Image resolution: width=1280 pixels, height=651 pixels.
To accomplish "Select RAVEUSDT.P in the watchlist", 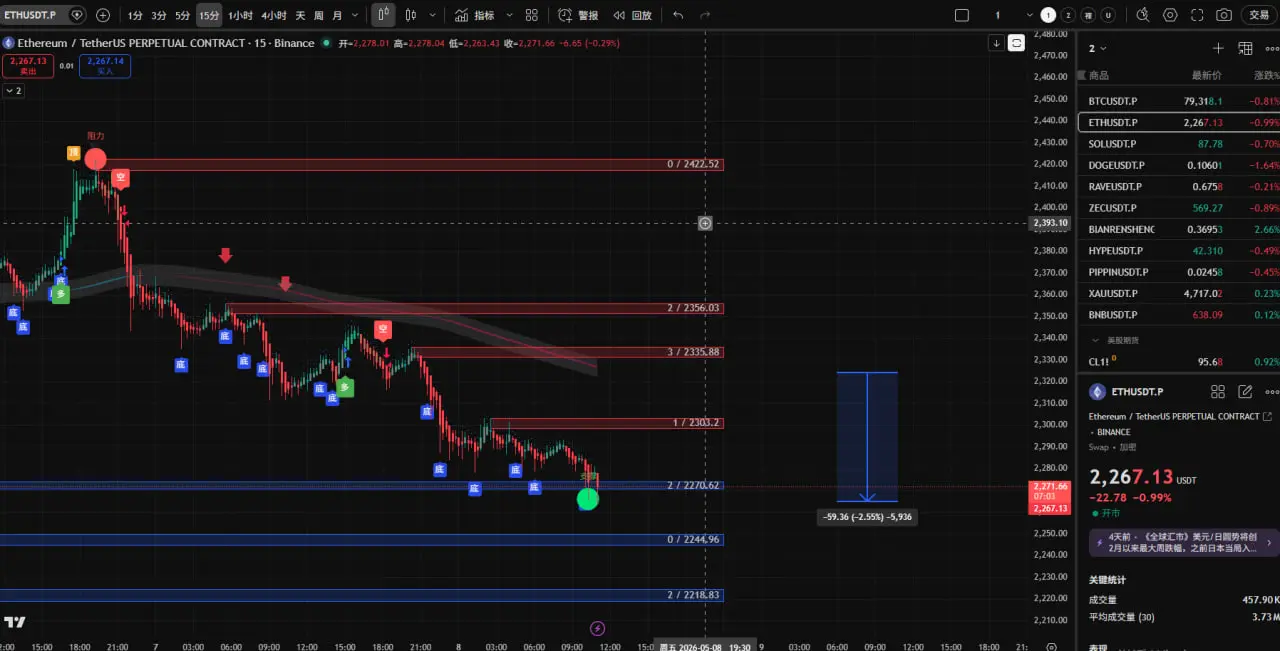I will tap(1178, 186).
